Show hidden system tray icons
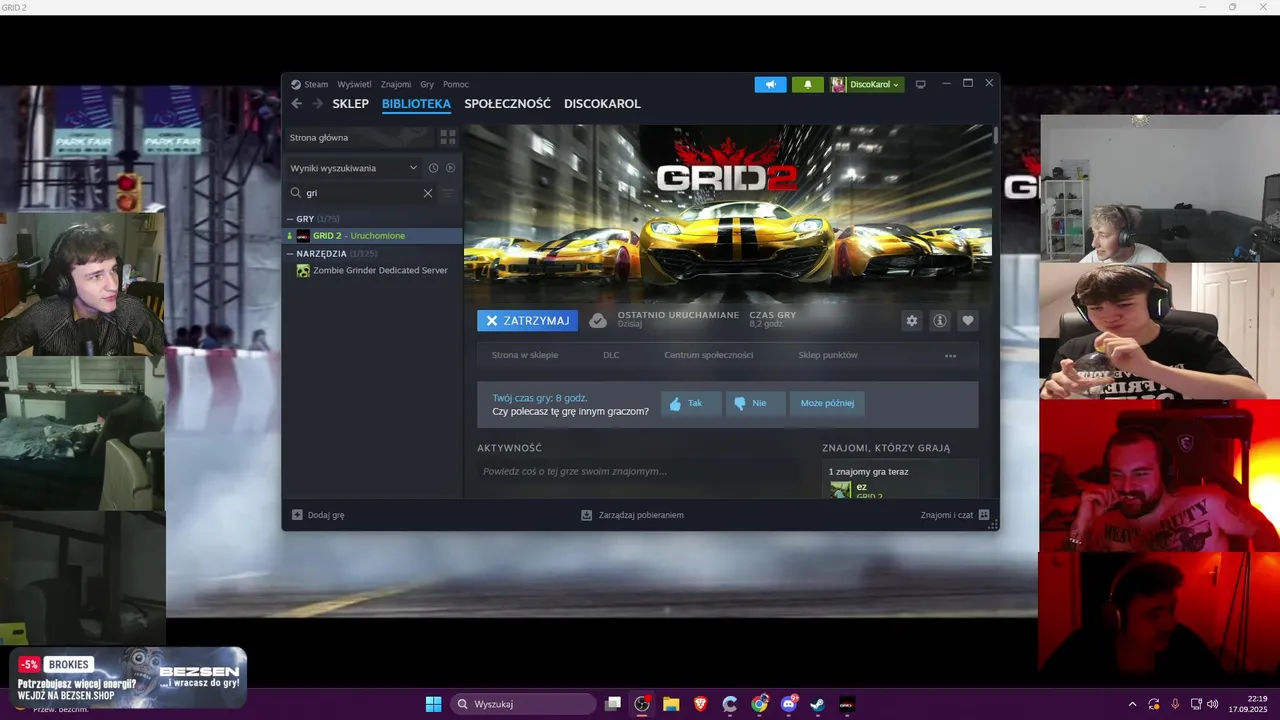This screenshot has width=1280, height=720. [1132, 704]
